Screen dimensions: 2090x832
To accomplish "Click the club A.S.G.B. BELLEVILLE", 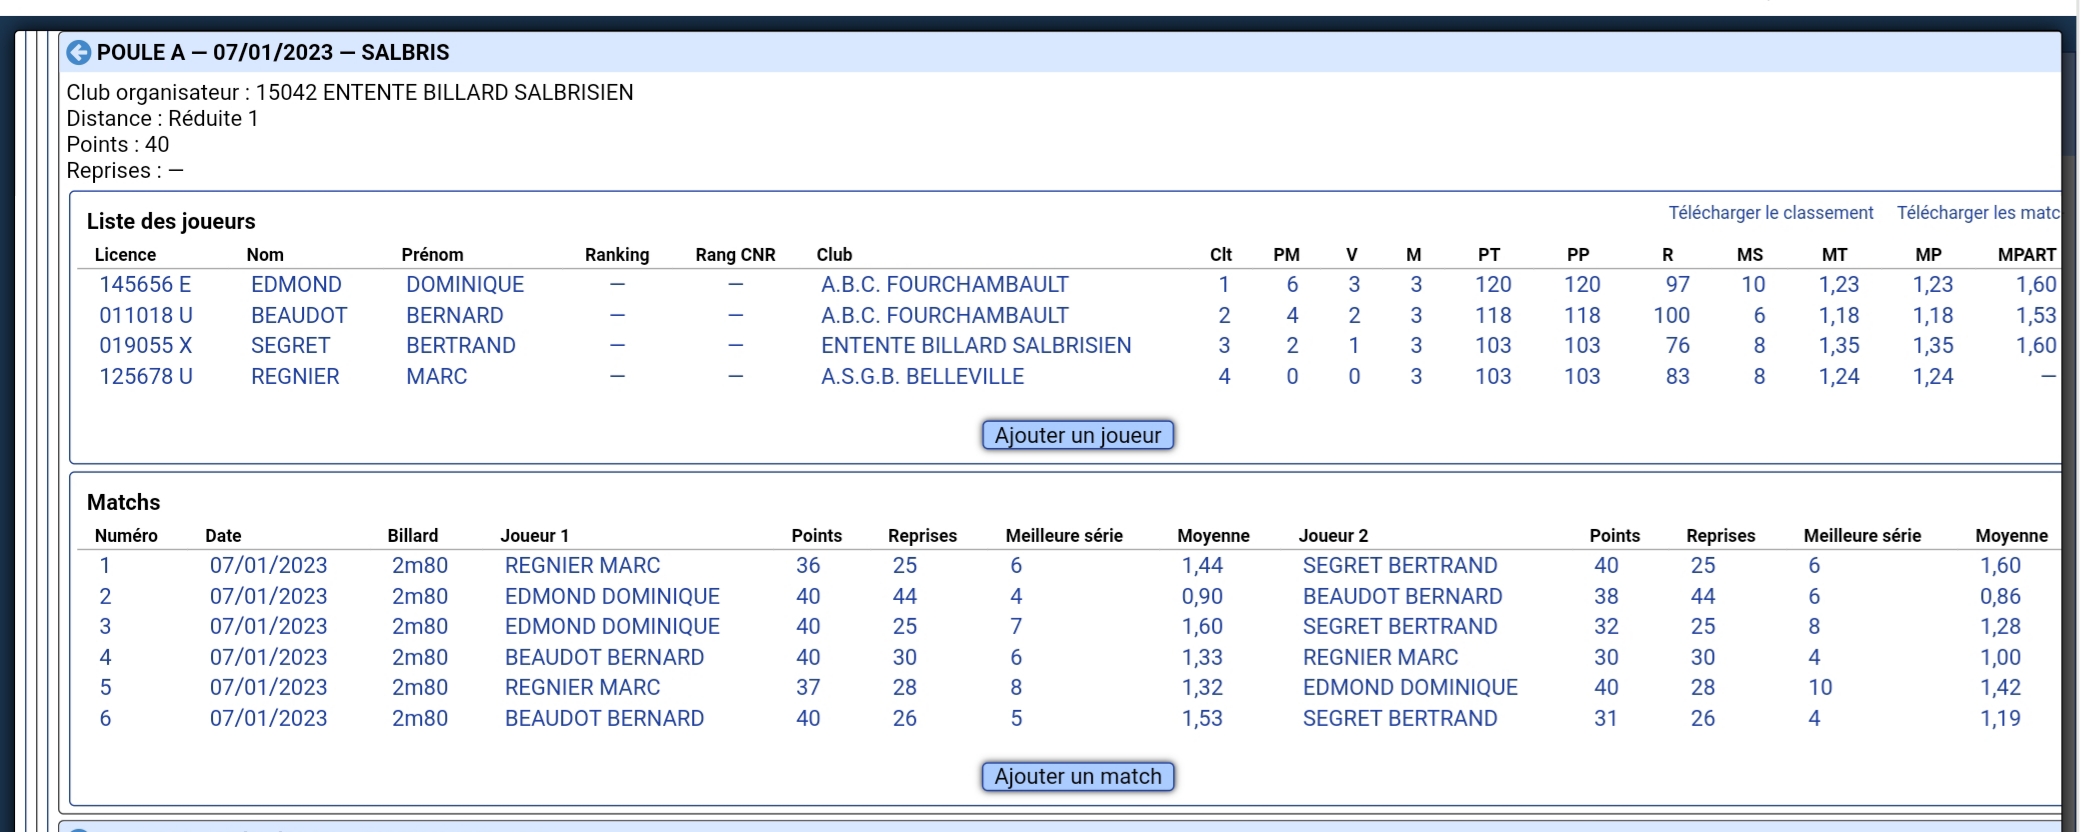I will [923, 377].
